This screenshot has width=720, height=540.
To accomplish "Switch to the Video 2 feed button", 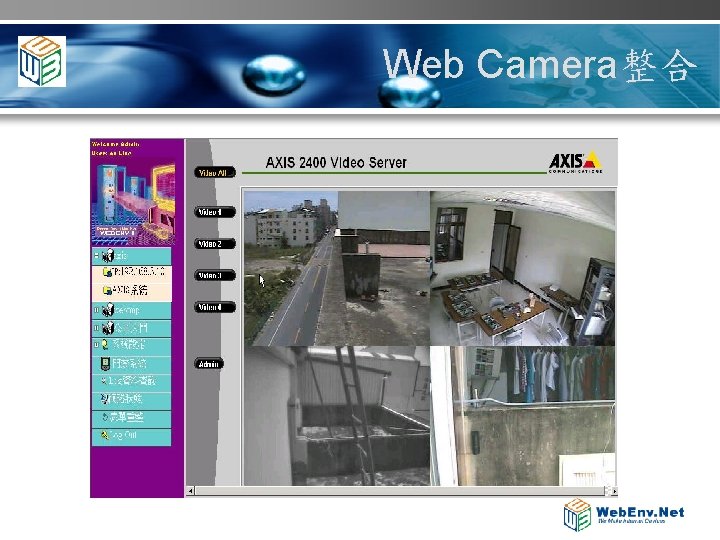I will (x=215, y=244).
